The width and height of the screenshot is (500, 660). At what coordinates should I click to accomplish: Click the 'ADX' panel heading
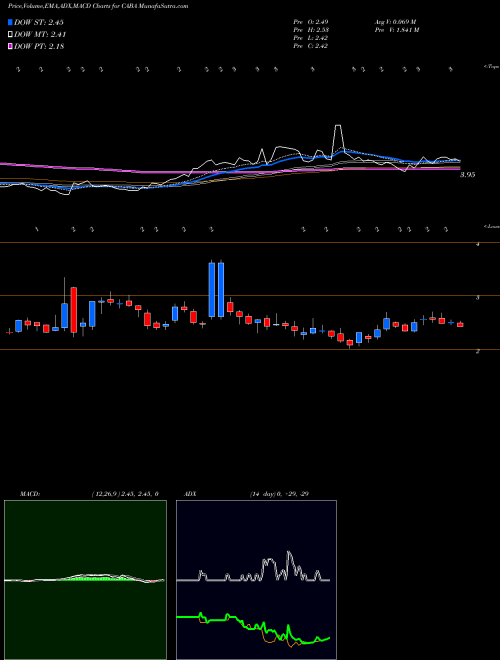[x=190, y=494]
